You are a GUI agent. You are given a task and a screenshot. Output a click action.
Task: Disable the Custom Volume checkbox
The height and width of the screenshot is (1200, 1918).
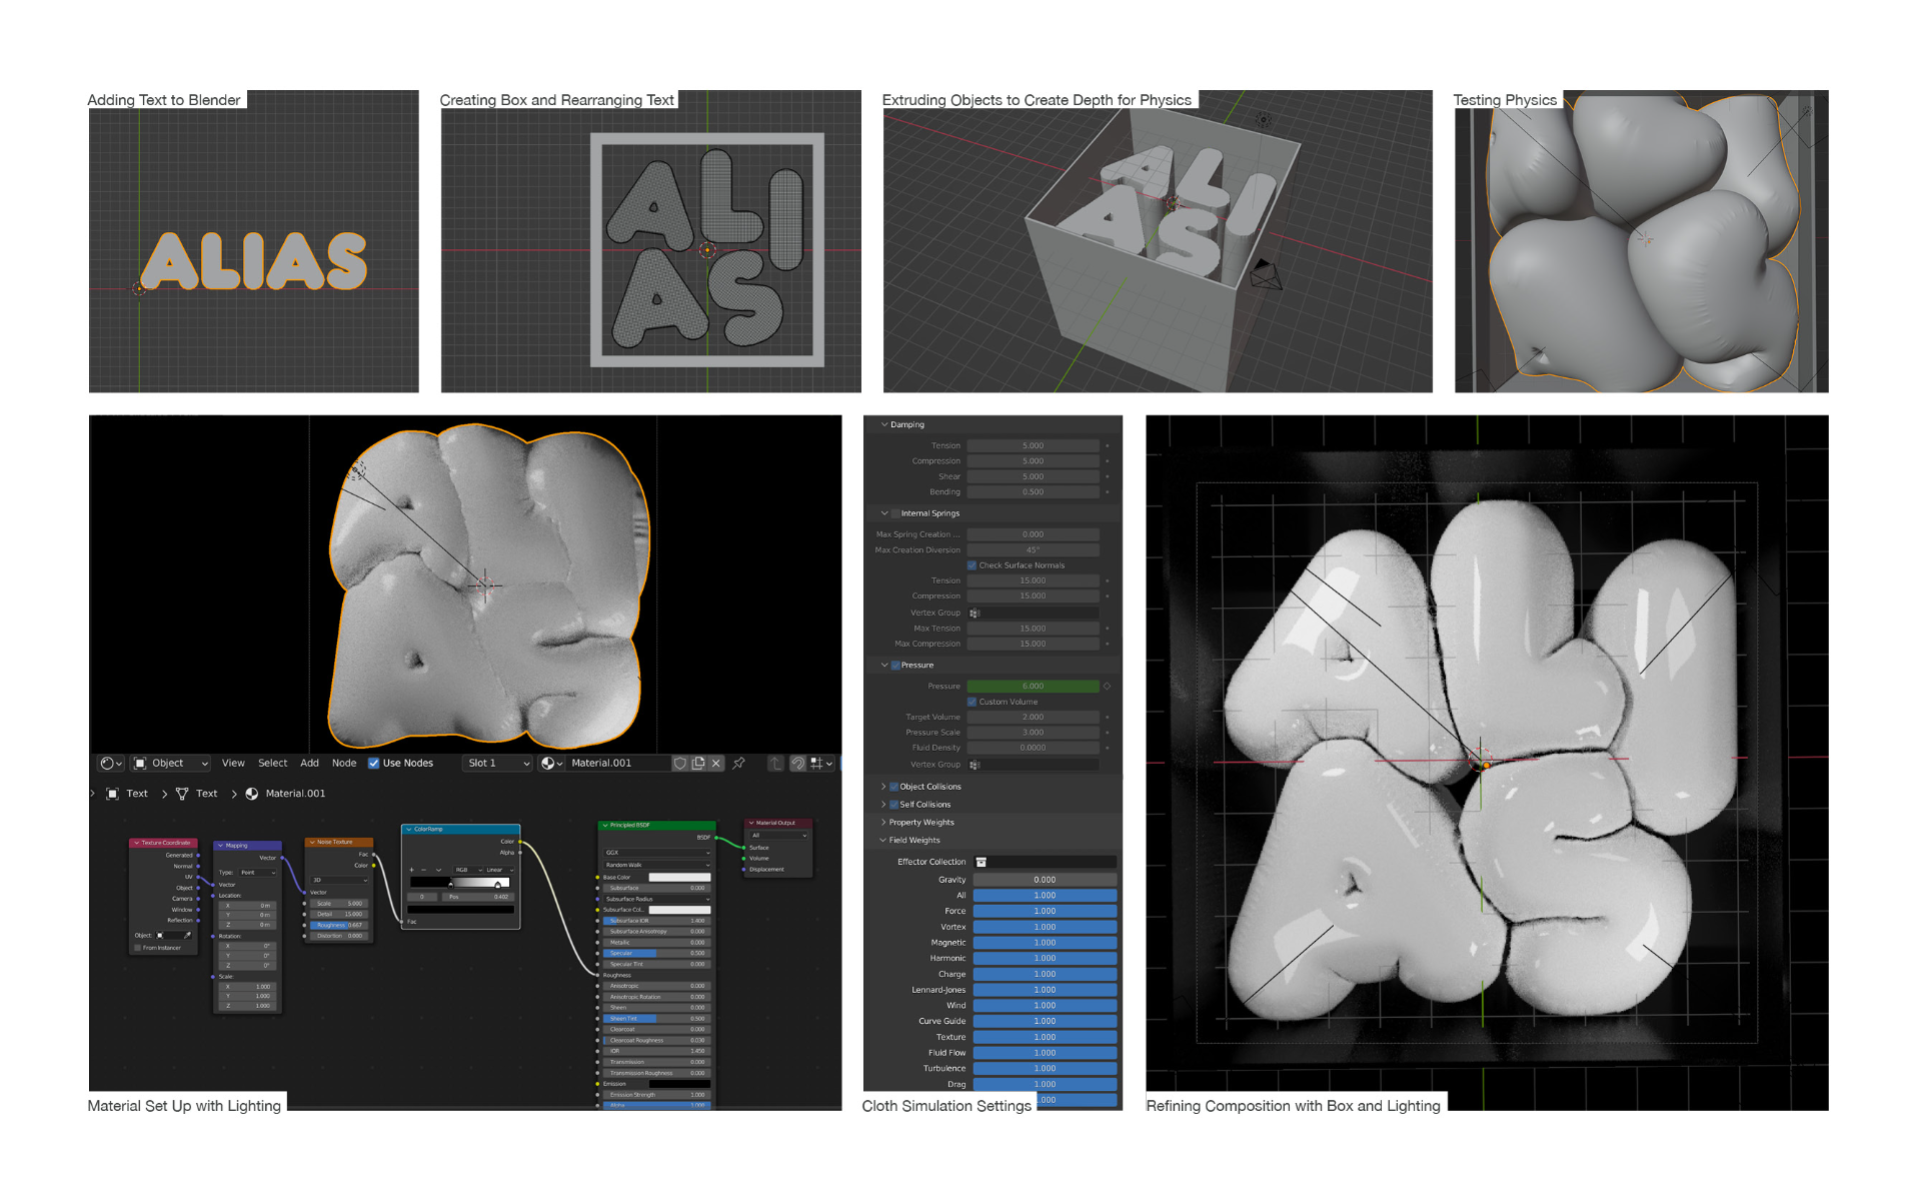972,702
